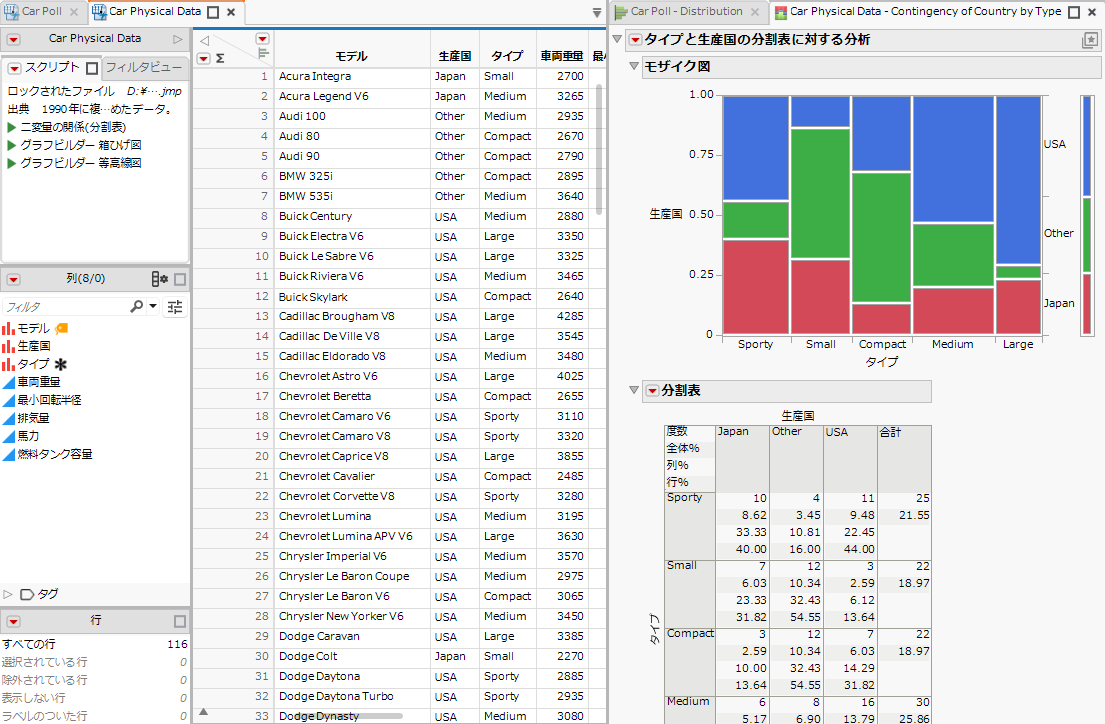
Task: Open the 行 panel red triangle menu
Action: pyautogui.click(x=13, y=621)
